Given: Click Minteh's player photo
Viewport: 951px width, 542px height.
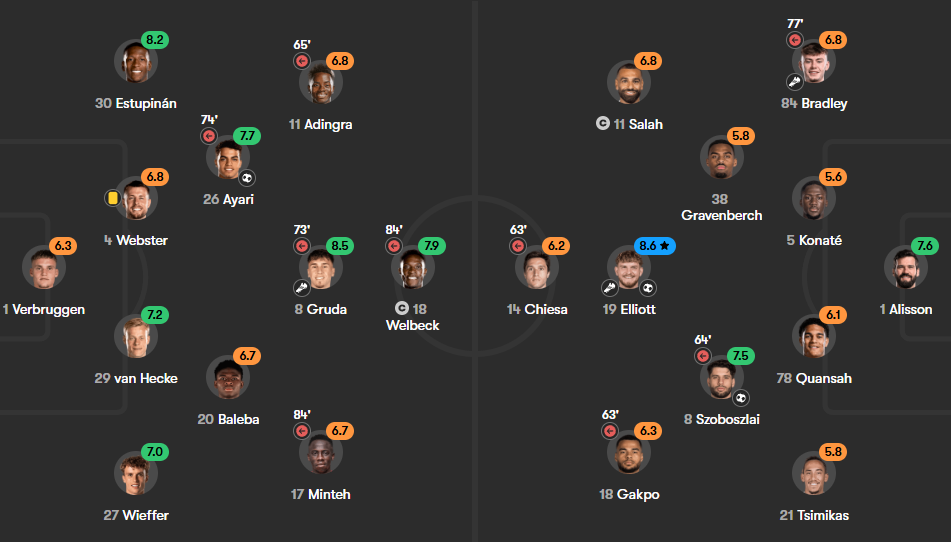Looking at the screenshot, I should pos(321,452).
